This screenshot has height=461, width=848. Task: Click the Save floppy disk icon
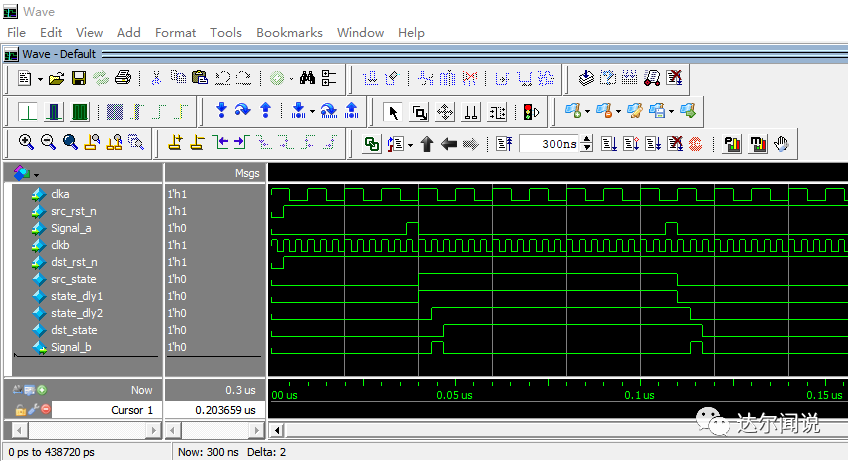[x=79, y=78]
